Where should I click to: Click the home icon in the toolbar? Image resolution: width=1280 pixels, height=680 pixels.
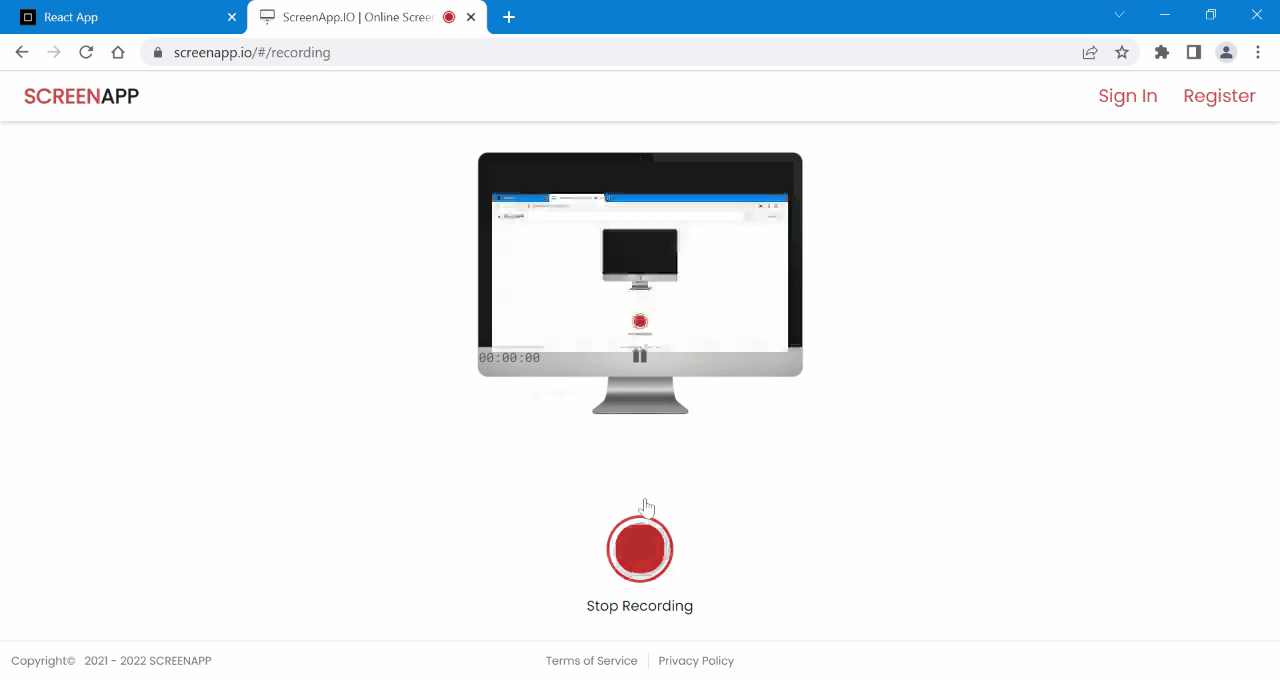click(x=117, y=51)
